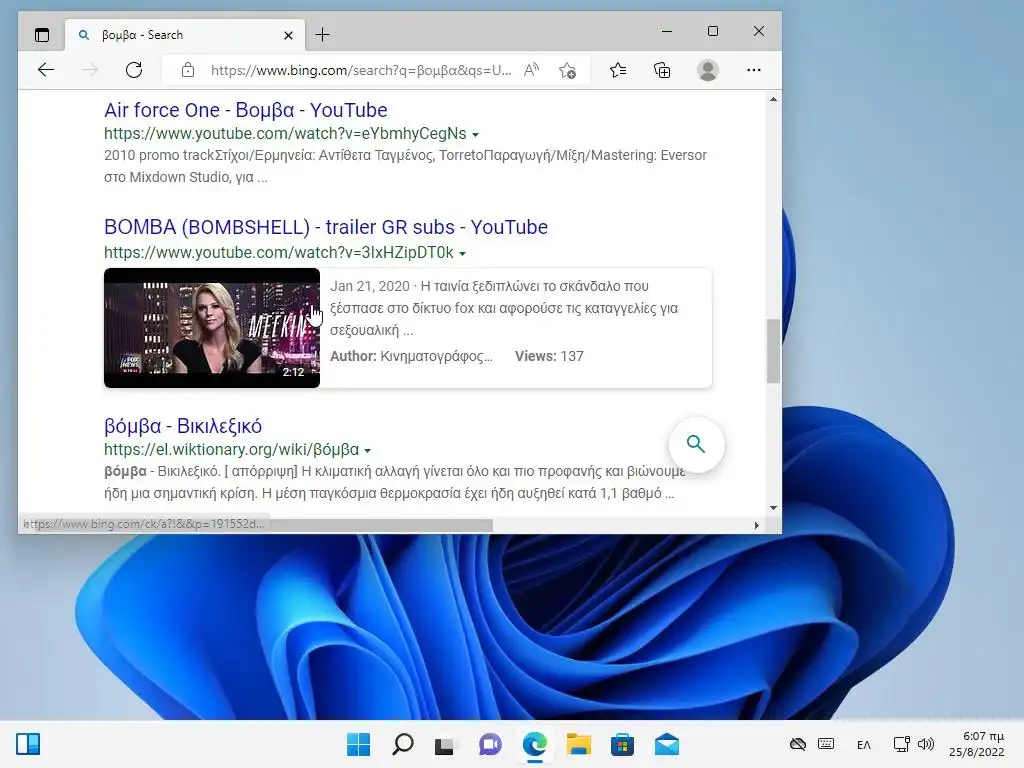
Task: Open Mail app from taskbar
Action: coord(667,744)
